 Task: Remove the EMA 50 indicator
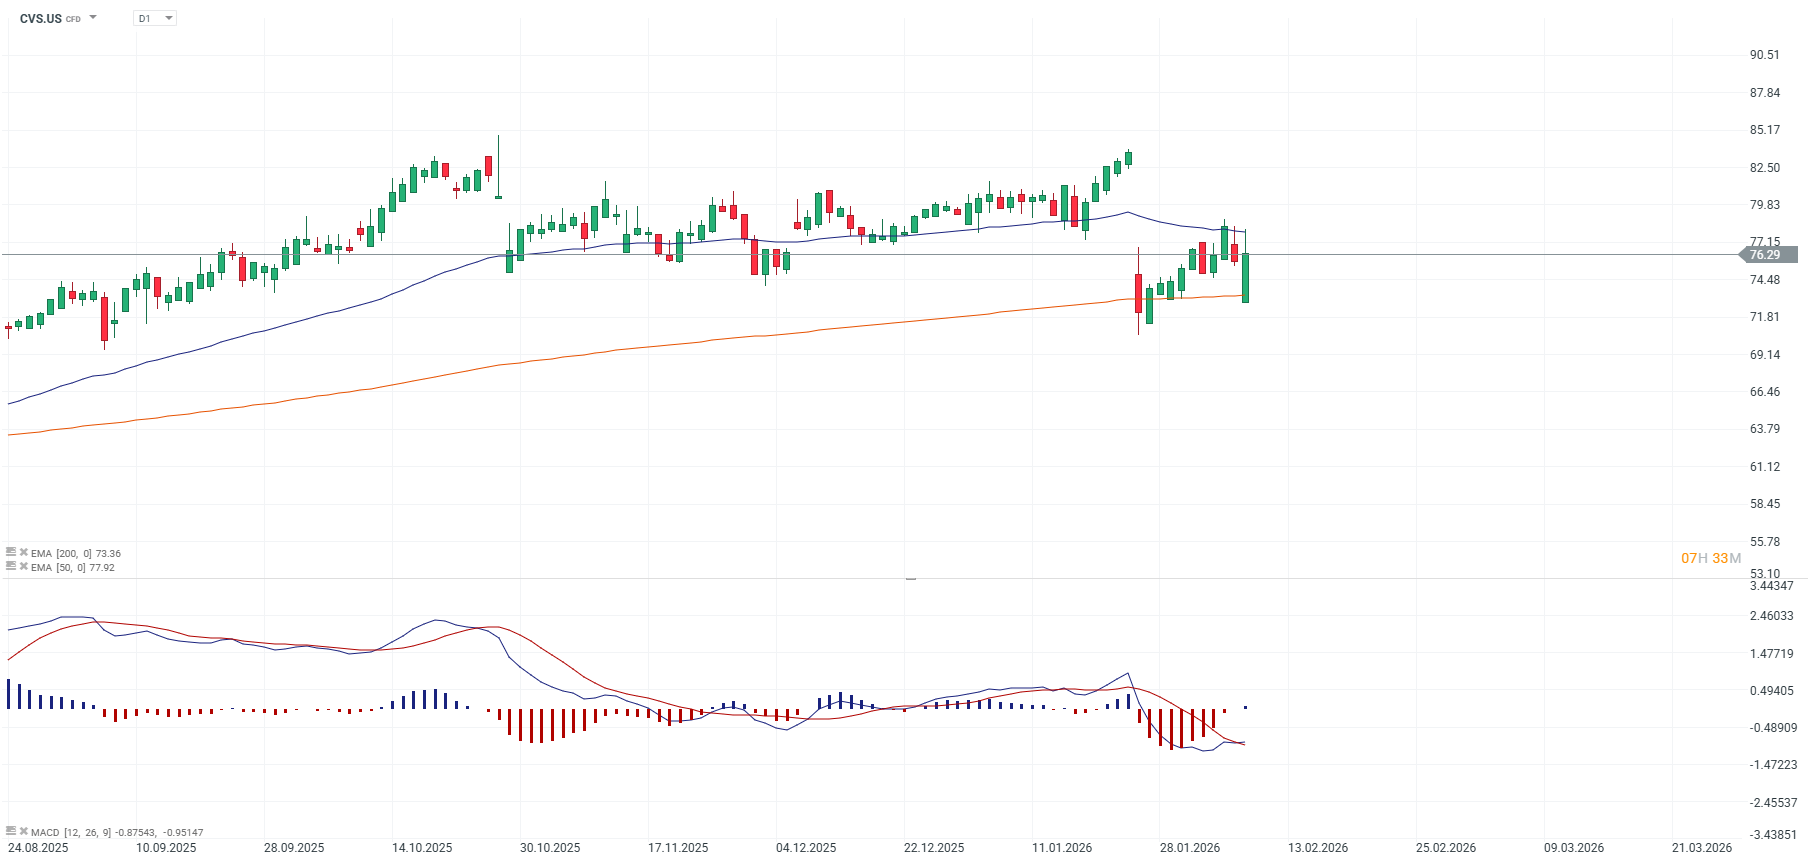coord(24,566)
